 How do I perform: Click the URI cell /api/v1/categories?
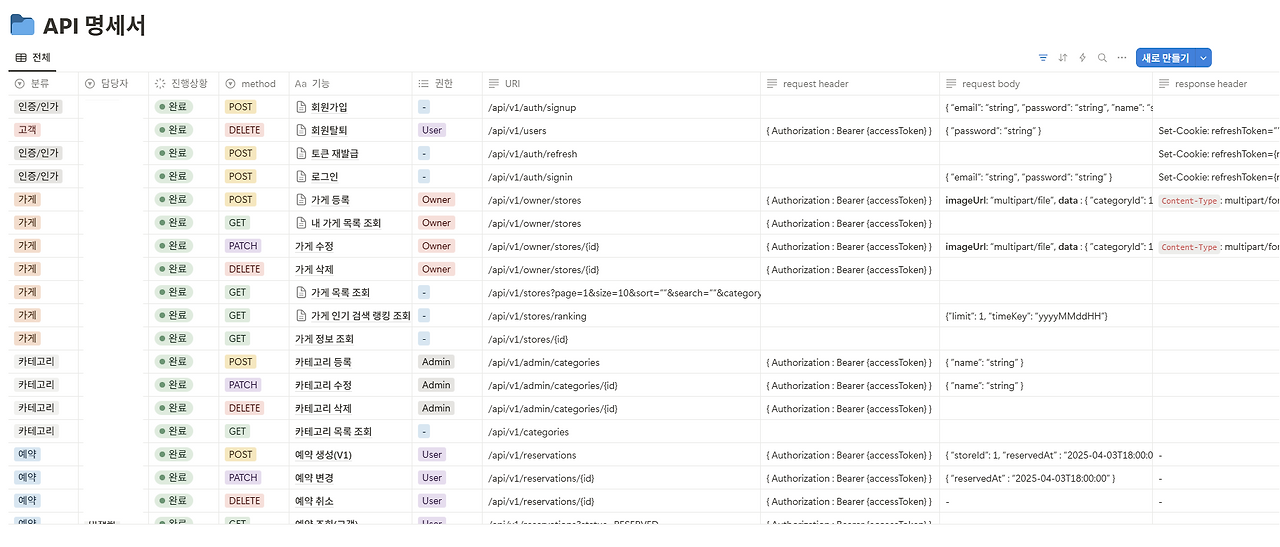[620, 432]
